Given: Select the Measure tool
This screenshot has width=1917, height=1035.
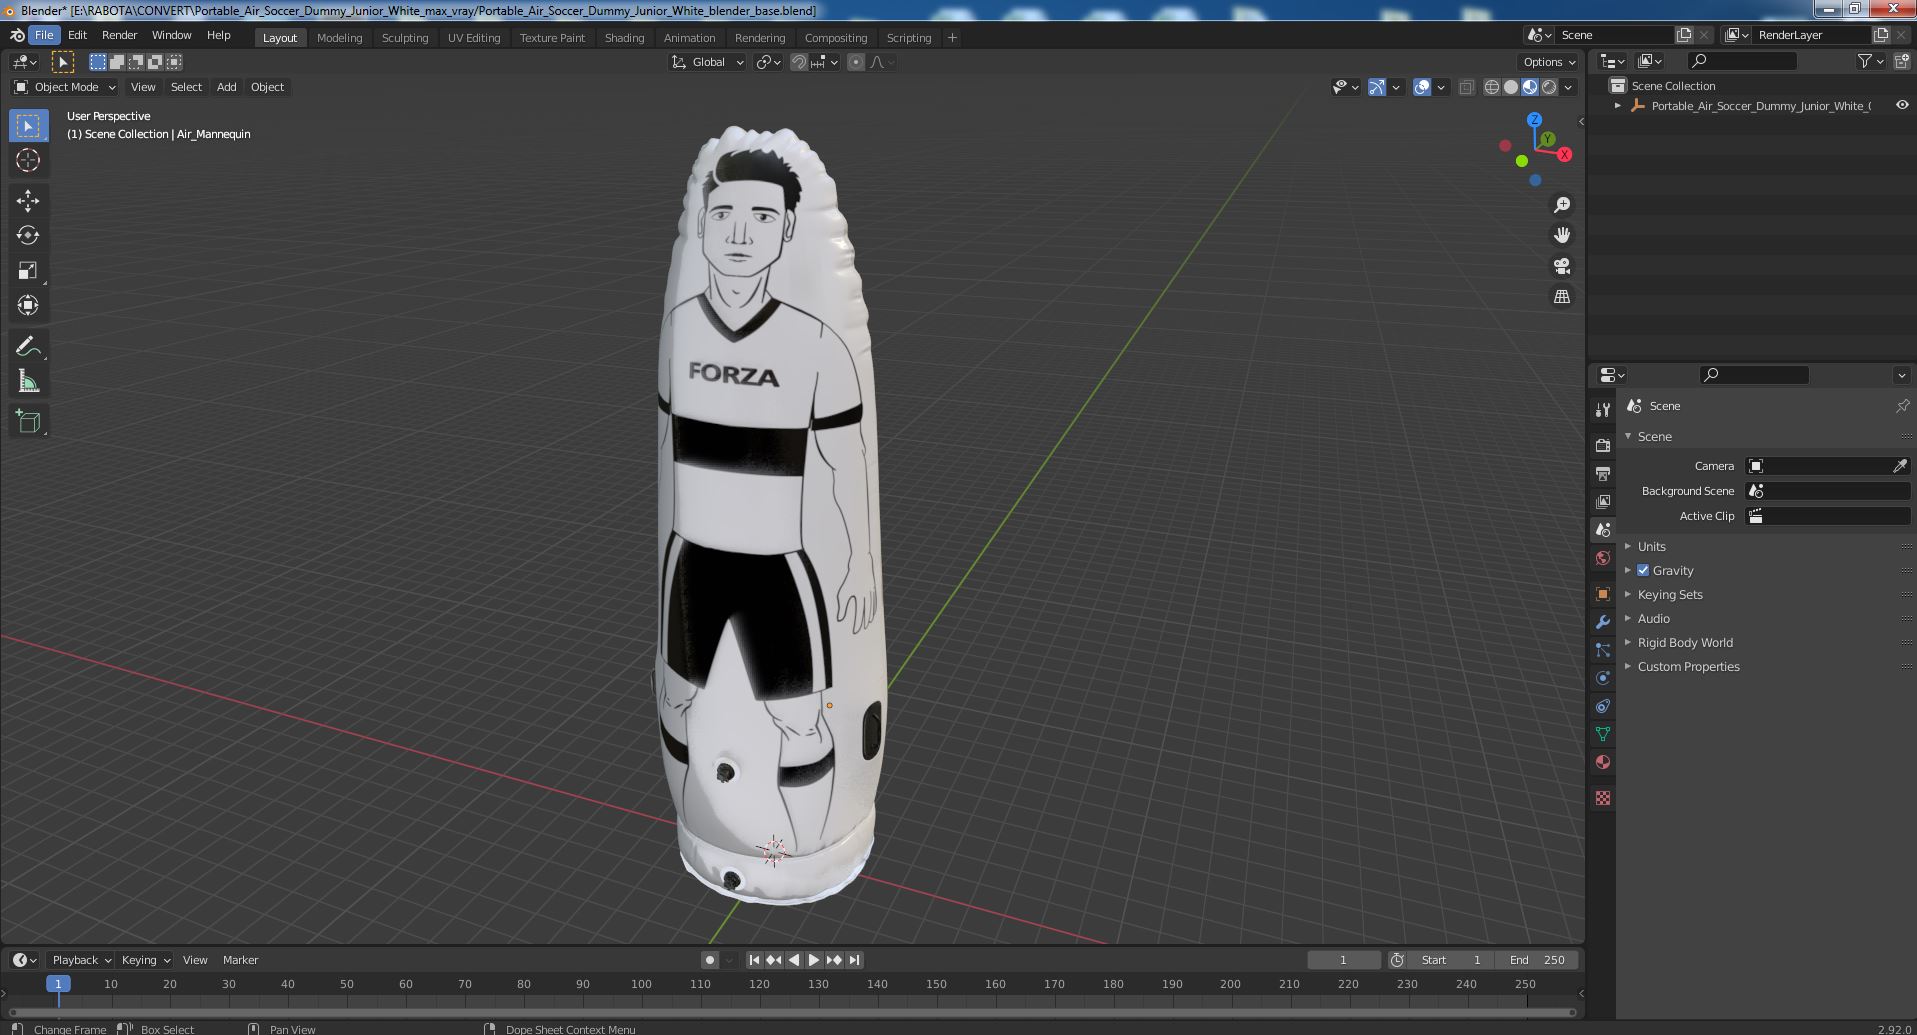Looking at the screenshot, I should (28, 381).
